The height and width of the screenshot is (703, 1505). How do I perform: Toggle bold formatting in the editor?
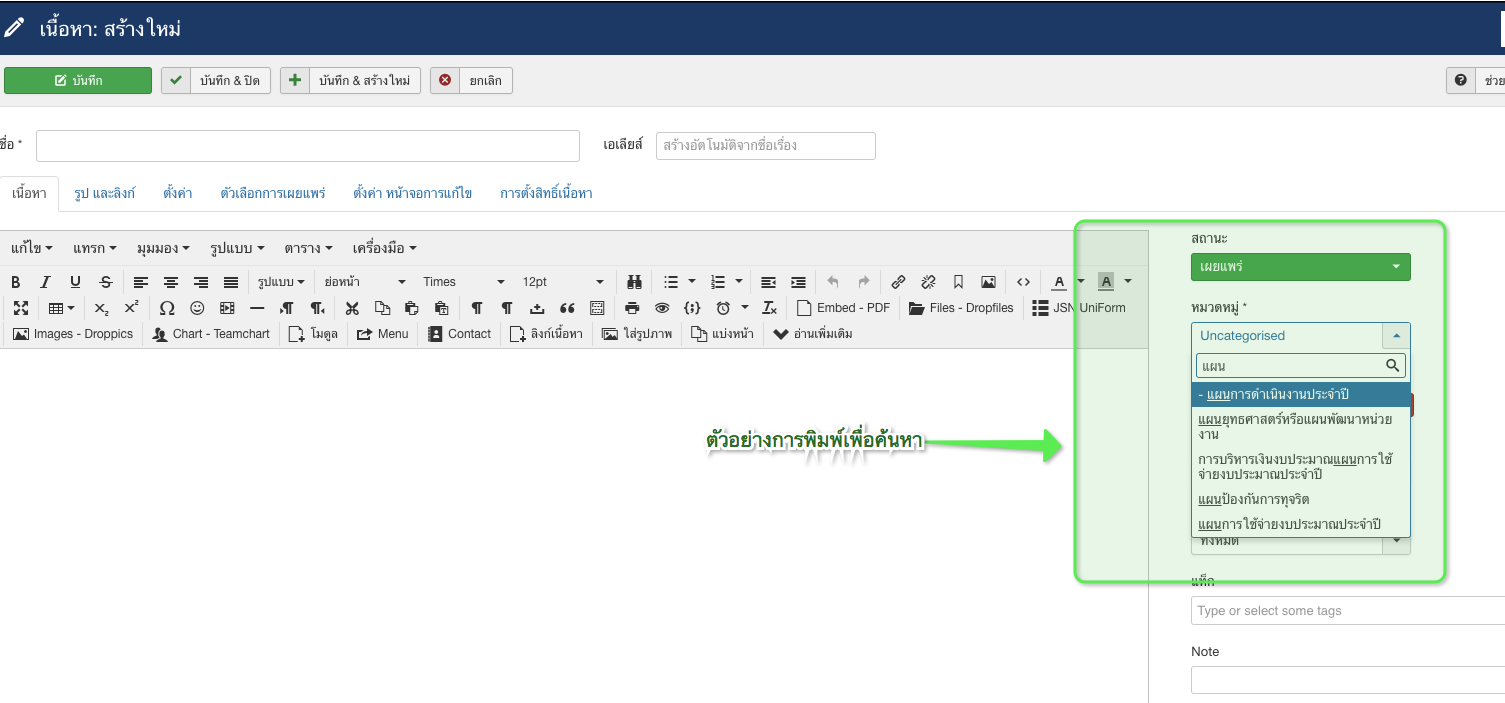tap(15, 282)
